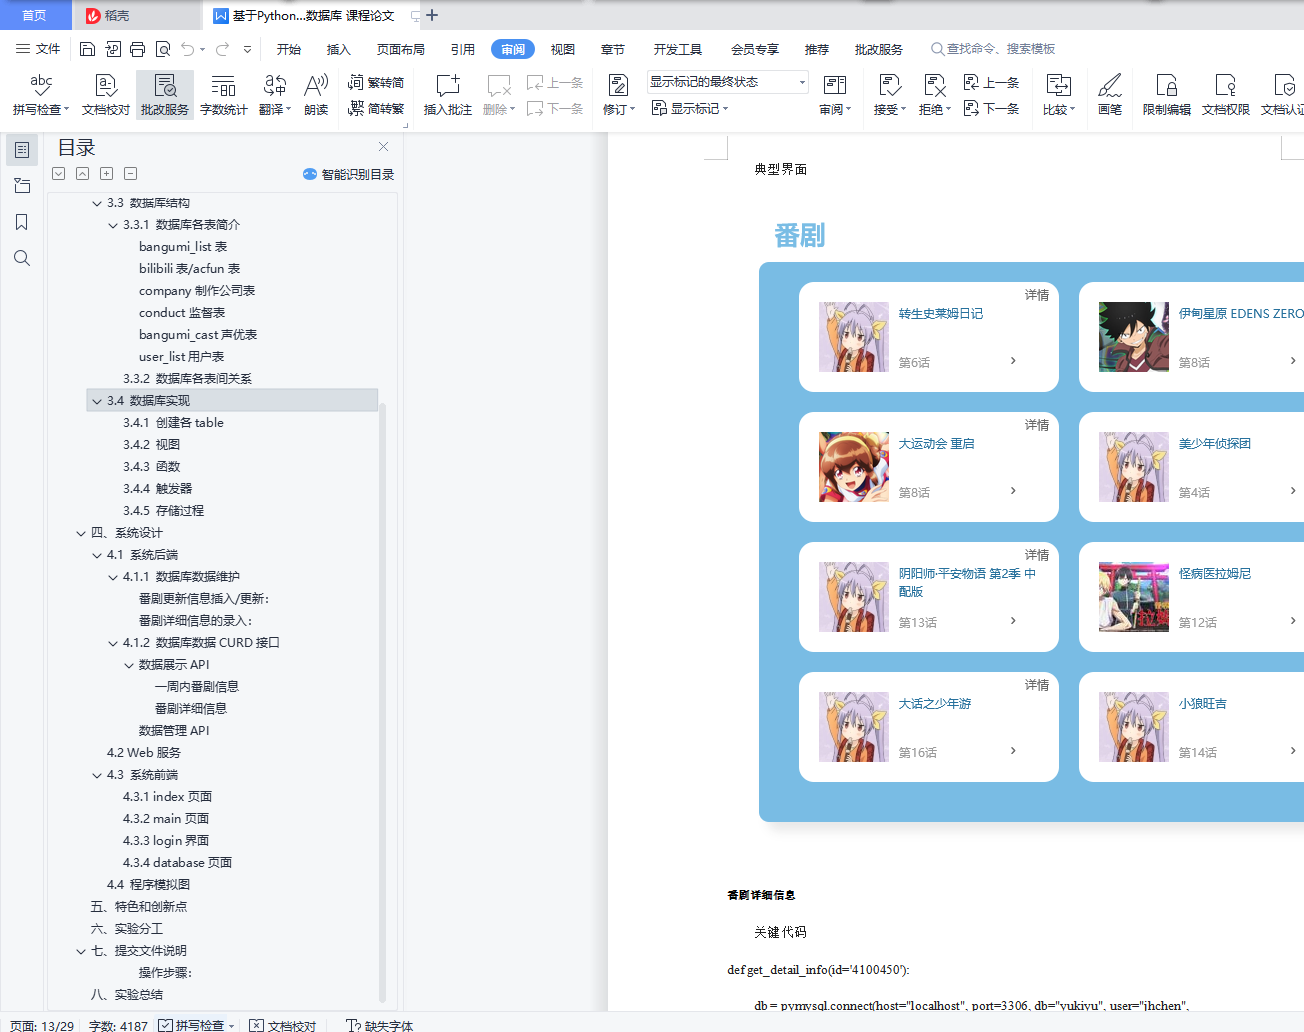Screen dimensions: 1304x1032
Task: Open the bookmark pane in left sidebar
Action: (22, 222)
